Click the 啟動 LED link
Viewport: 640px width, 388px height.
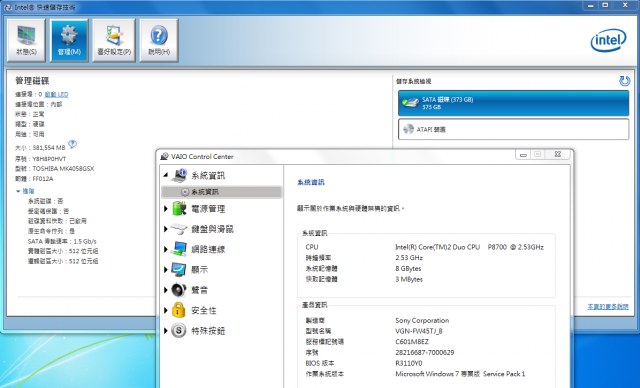point(56,94)
